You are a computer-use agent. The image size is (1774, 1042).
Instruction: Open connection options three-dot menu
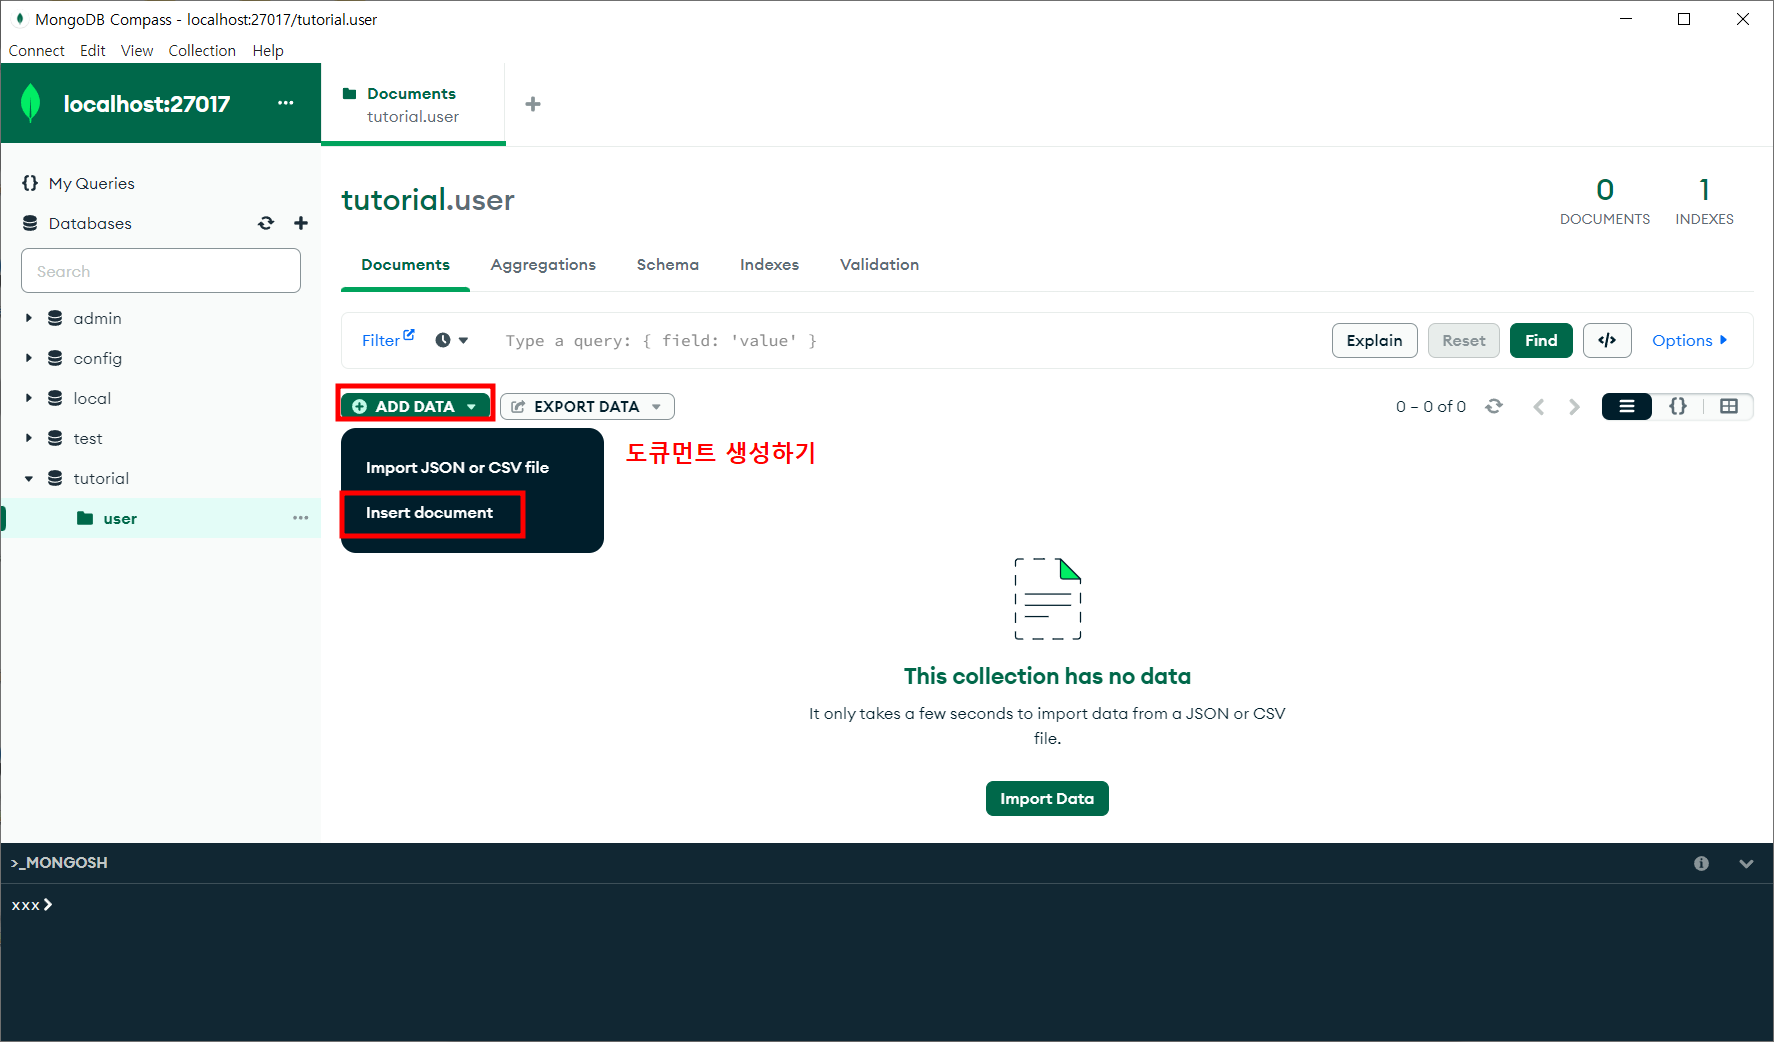point(286,103)
